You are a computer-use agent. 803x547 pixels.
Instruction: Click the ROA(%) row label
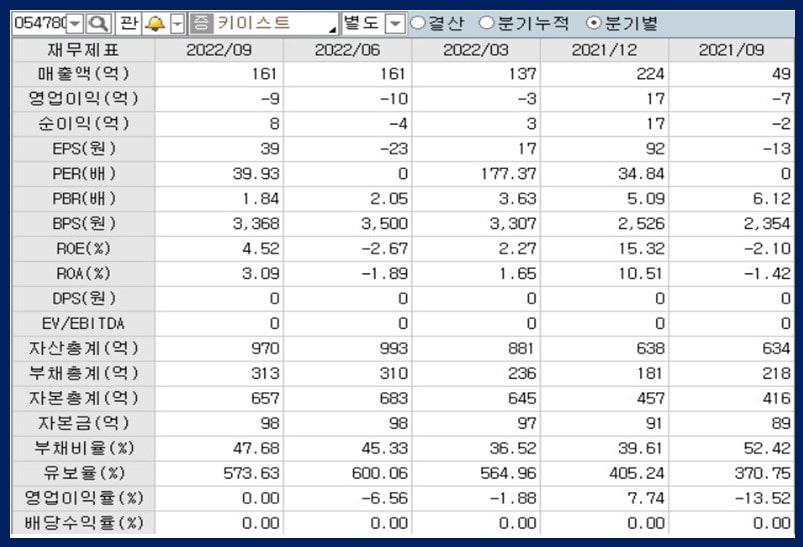[x=83, y=274]
